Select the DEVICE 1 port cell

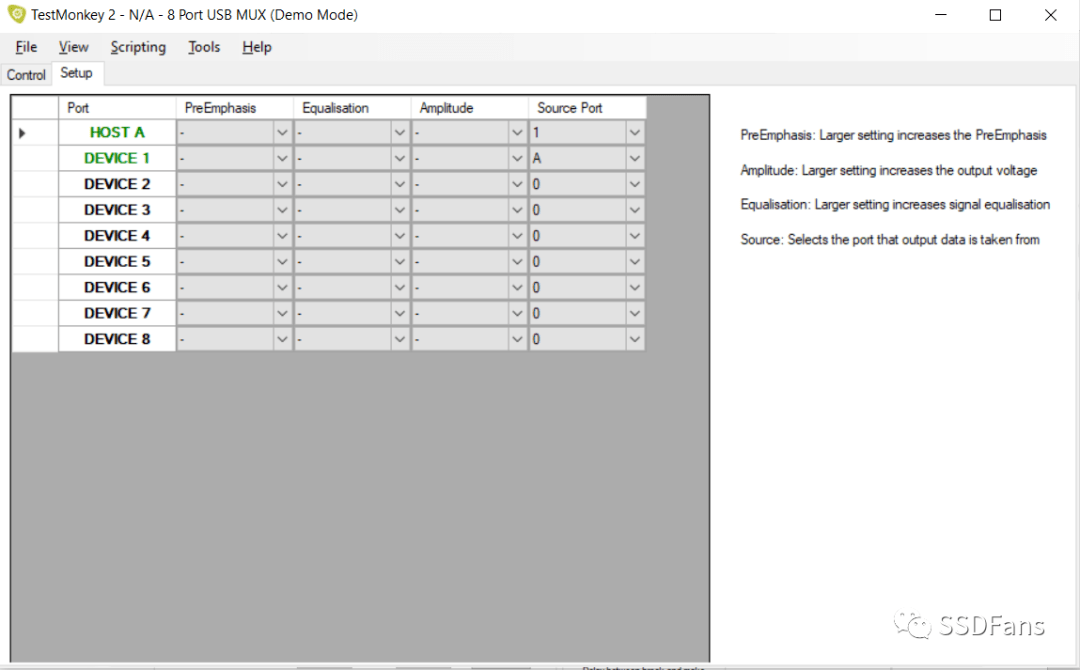click(117, 158)
